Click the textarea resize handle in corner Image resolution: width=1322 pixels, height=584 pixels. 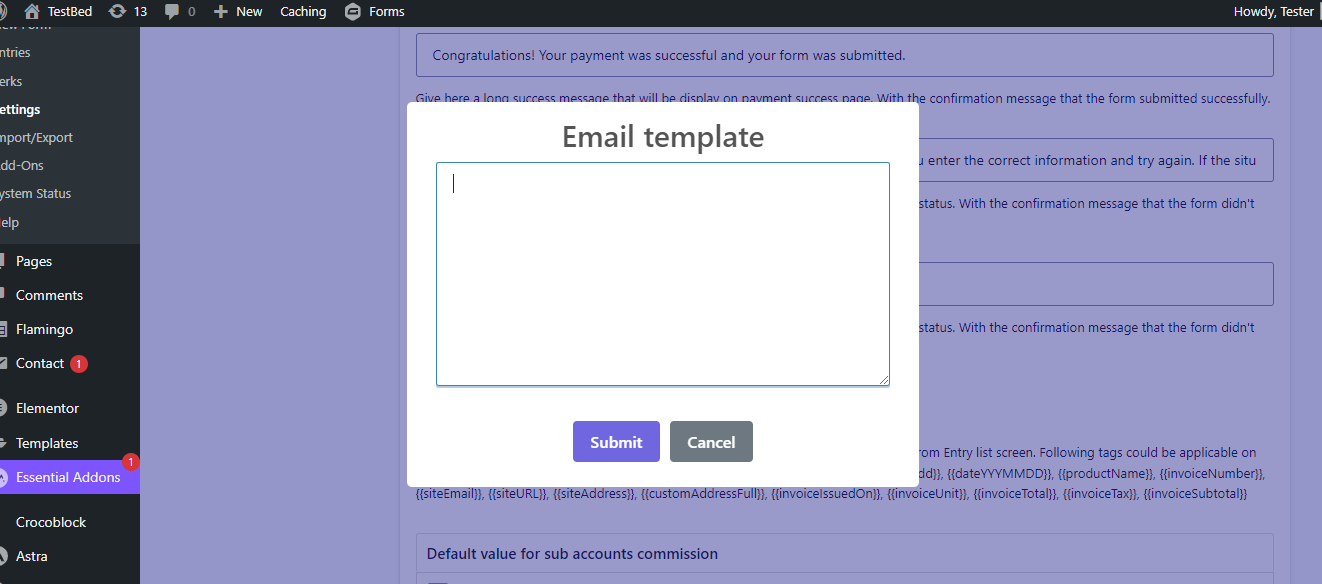[883, 379]
